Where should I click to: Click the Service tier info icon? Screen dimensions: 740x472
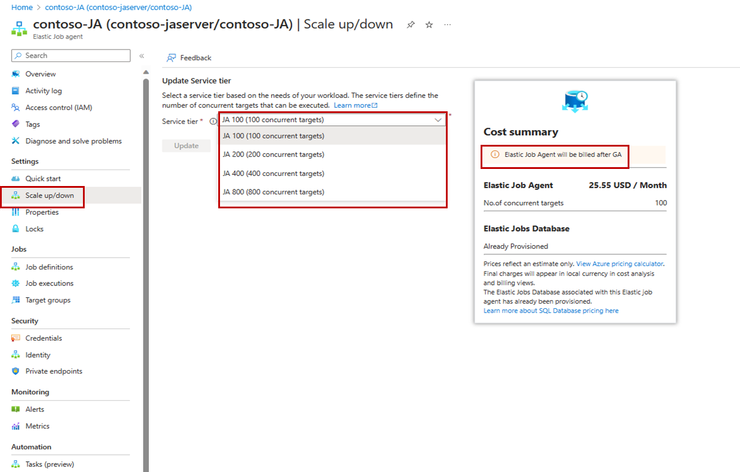click(213, 121)
